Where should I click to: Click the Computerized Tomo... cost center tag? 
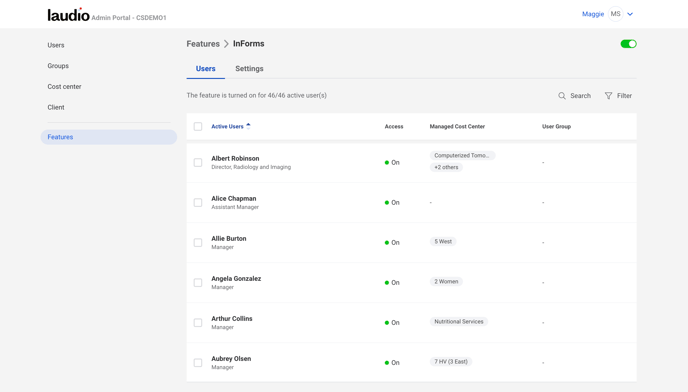point(462,155)
